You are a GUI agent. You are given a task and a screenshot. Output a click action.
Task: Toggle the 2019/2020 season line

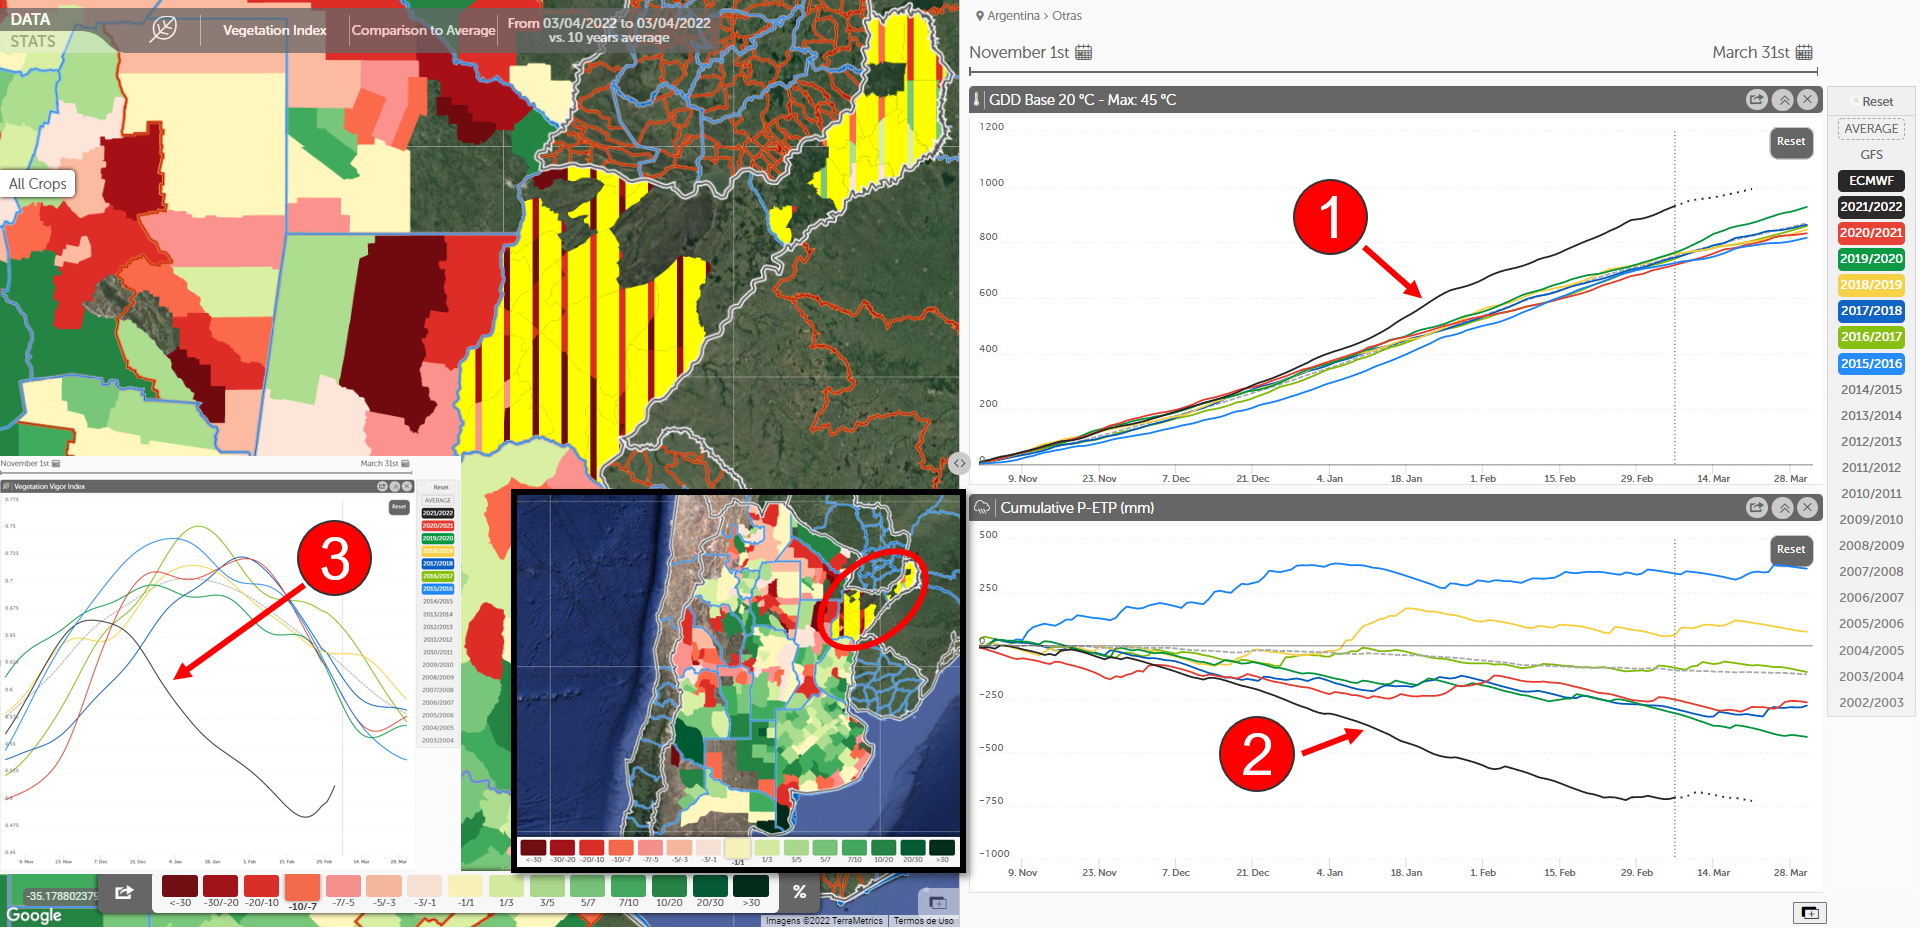[1871, 259]
